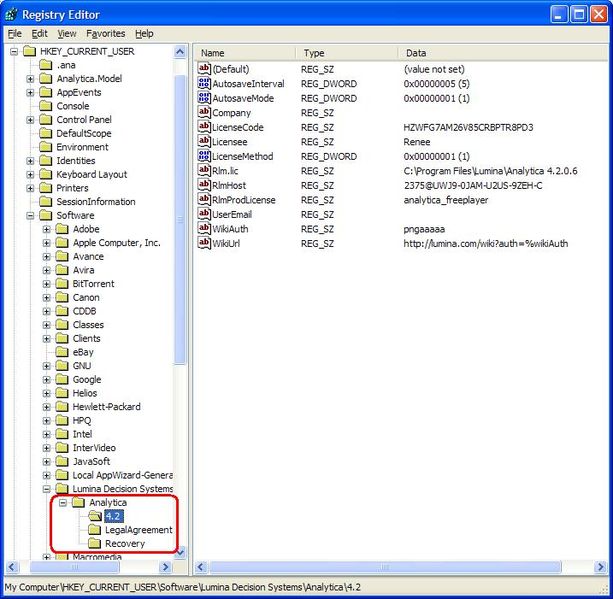Select the InterVideo key
The height and width of the screenshot is (599, 613).
pyautogui.click(x=94, y=448)
